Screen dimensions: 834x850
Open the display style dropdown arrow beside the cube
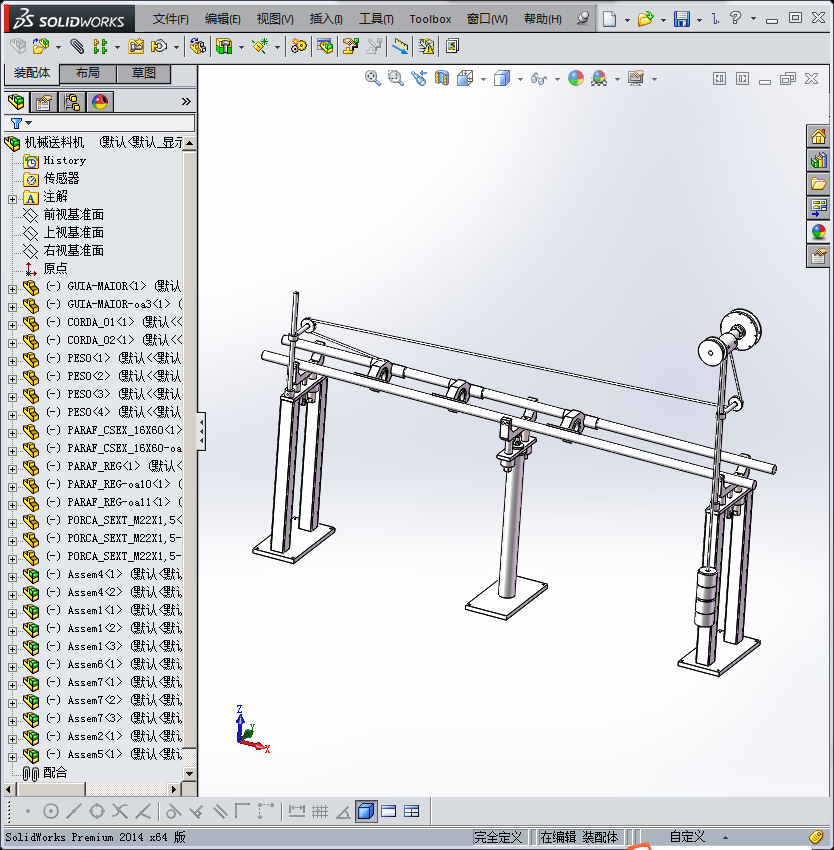tap(520, 79)
